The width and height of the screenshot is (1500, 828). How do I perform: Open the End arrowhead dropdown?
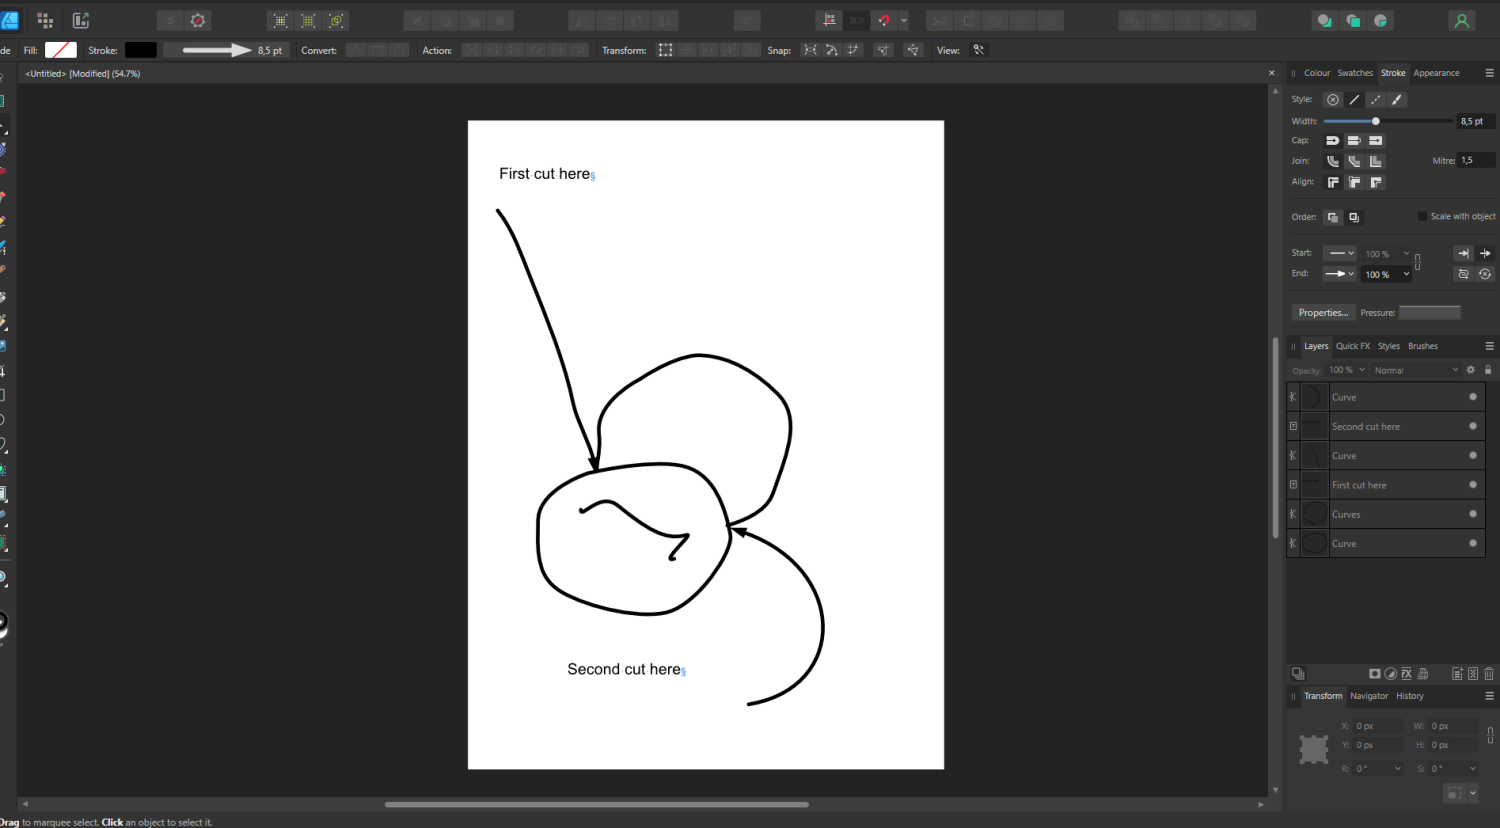point(1339,273)
